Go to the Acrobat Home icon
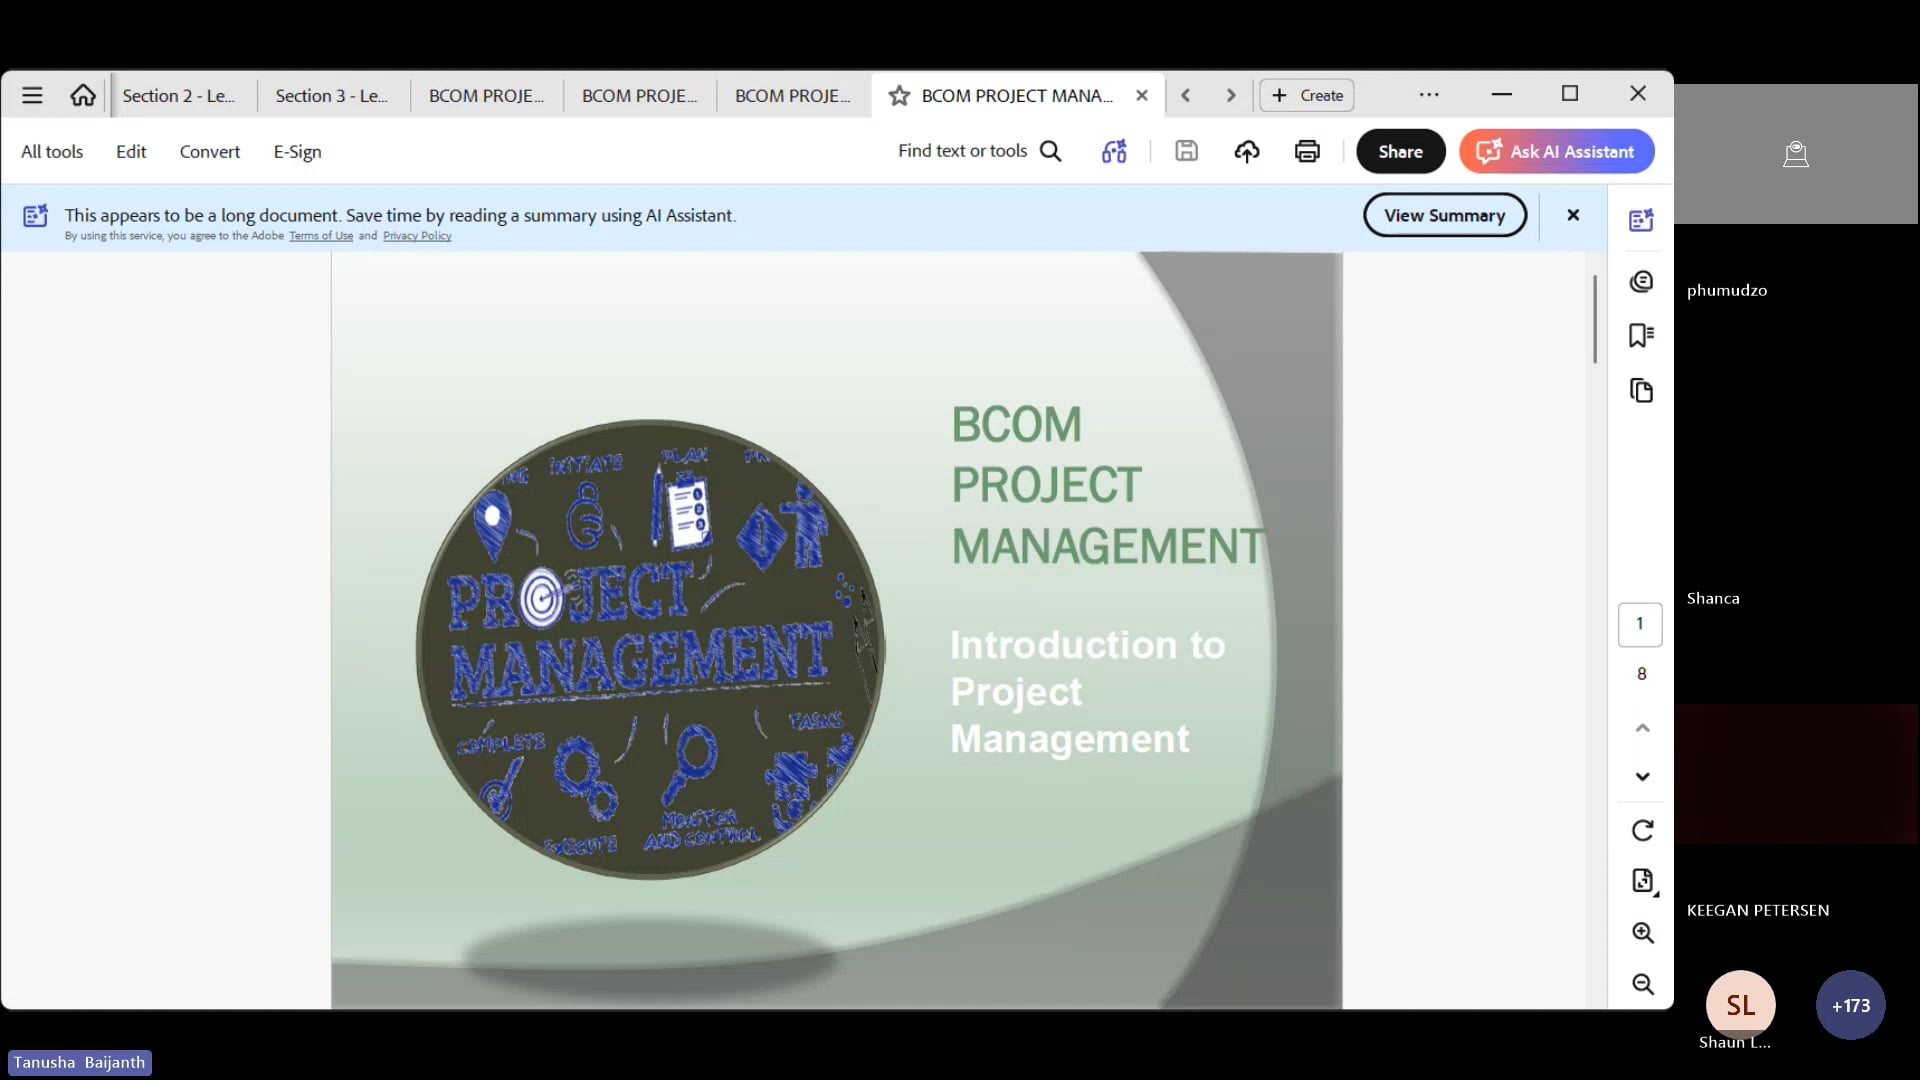 point(83,96)
